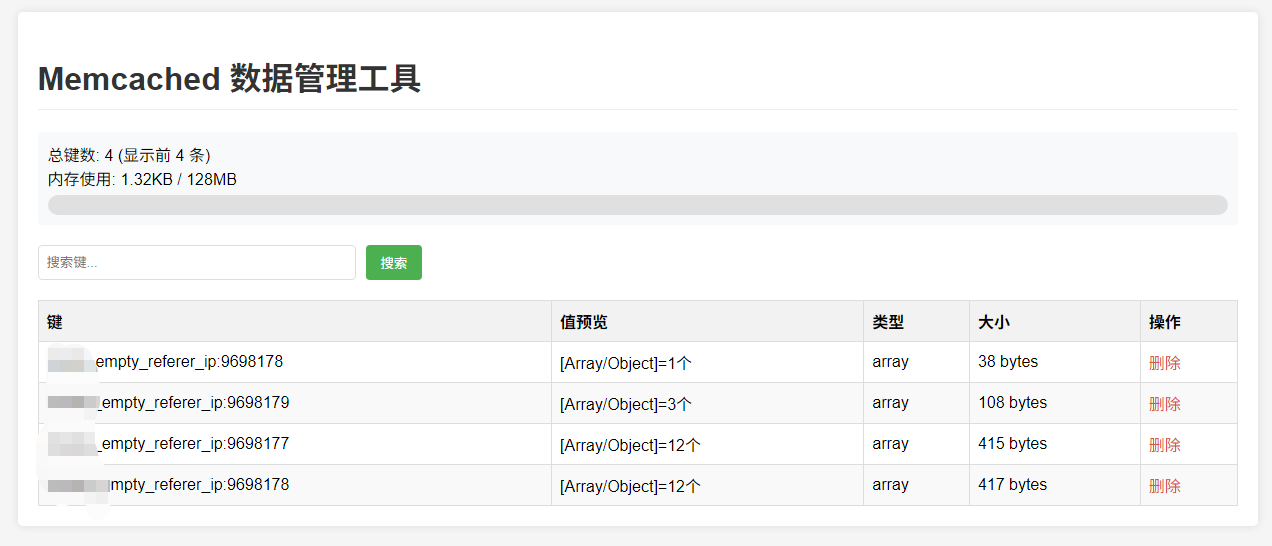Click the [Array/Object]=3个 value preview
The image size is (1272, 546).
click(626, 404)
